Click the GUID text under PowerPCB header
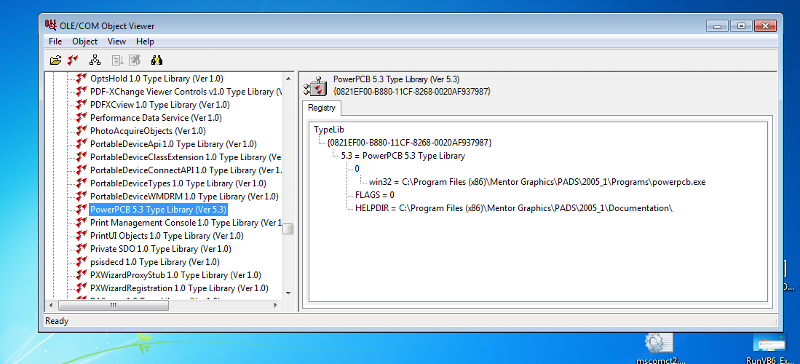The height and width of the screenshot is (364, 800). coord(412,91)
